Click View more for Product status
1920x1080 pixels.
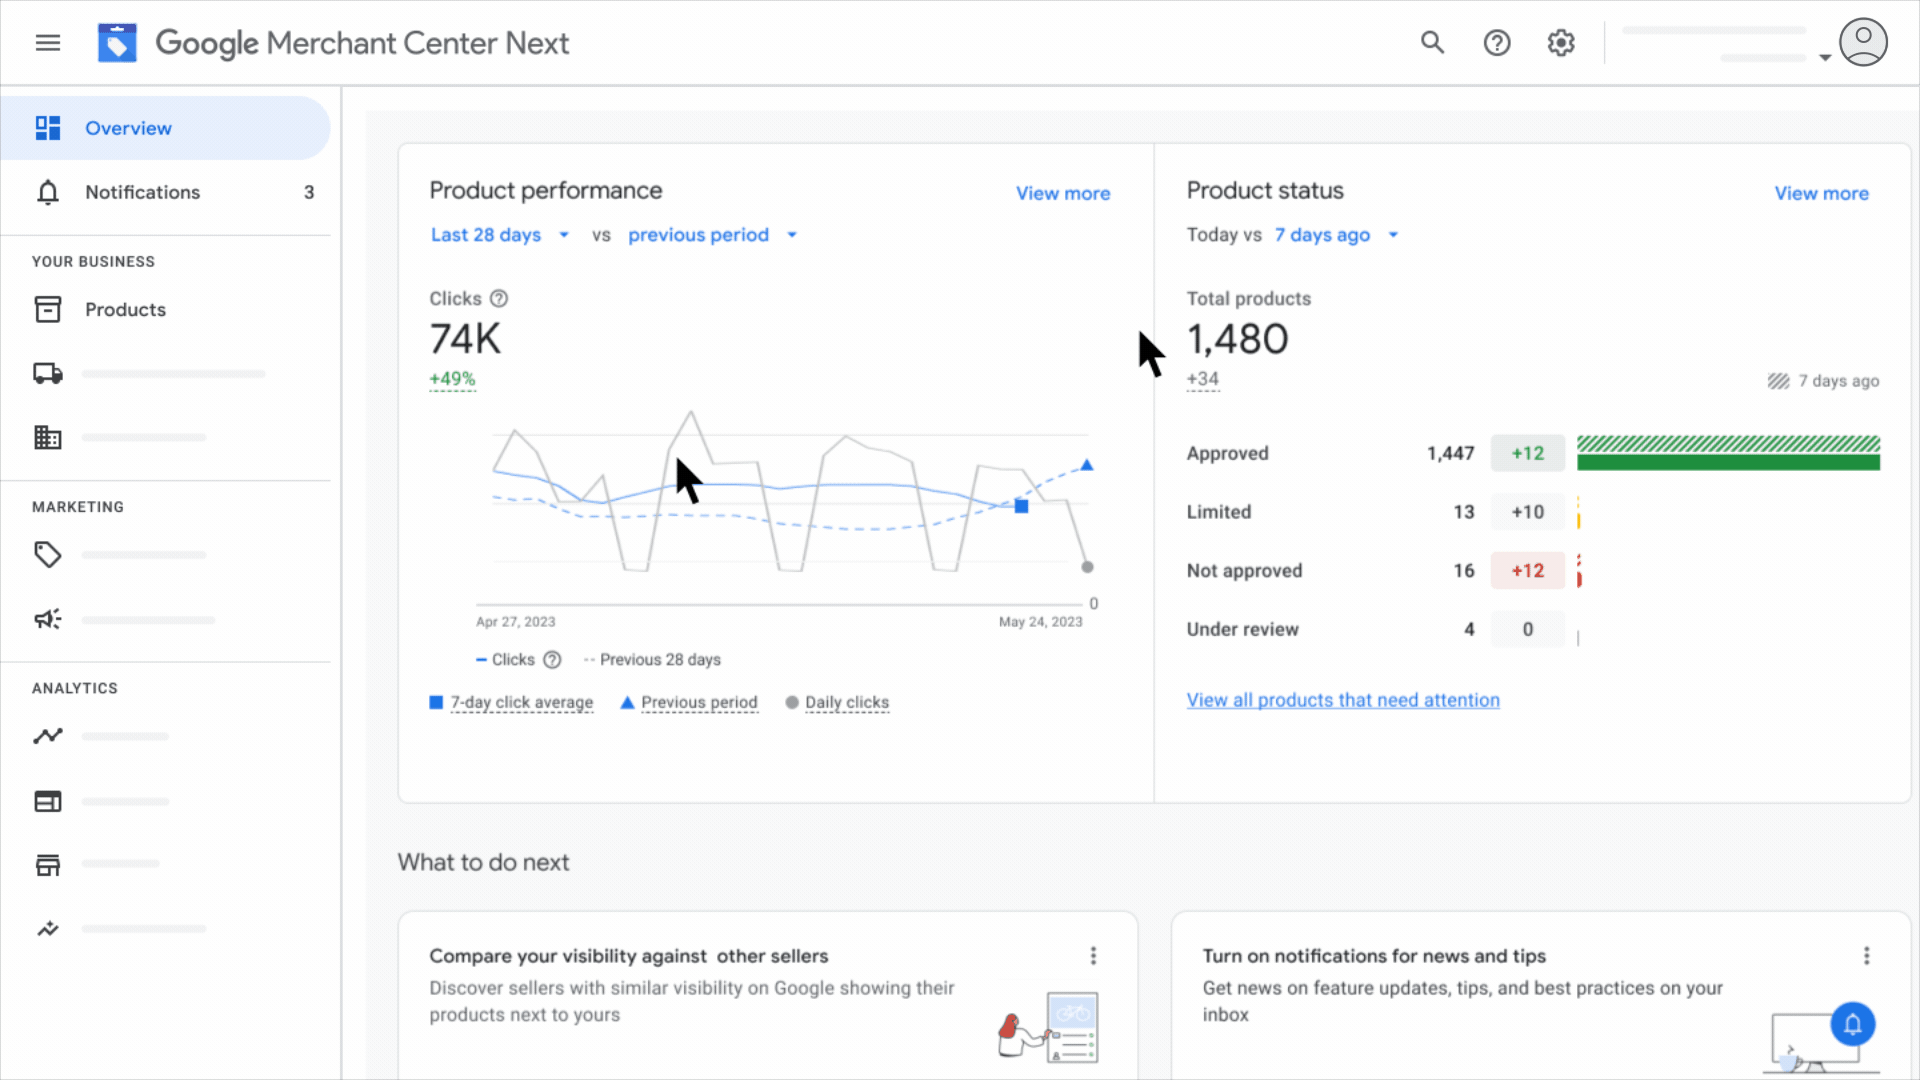pos(1821,193)
